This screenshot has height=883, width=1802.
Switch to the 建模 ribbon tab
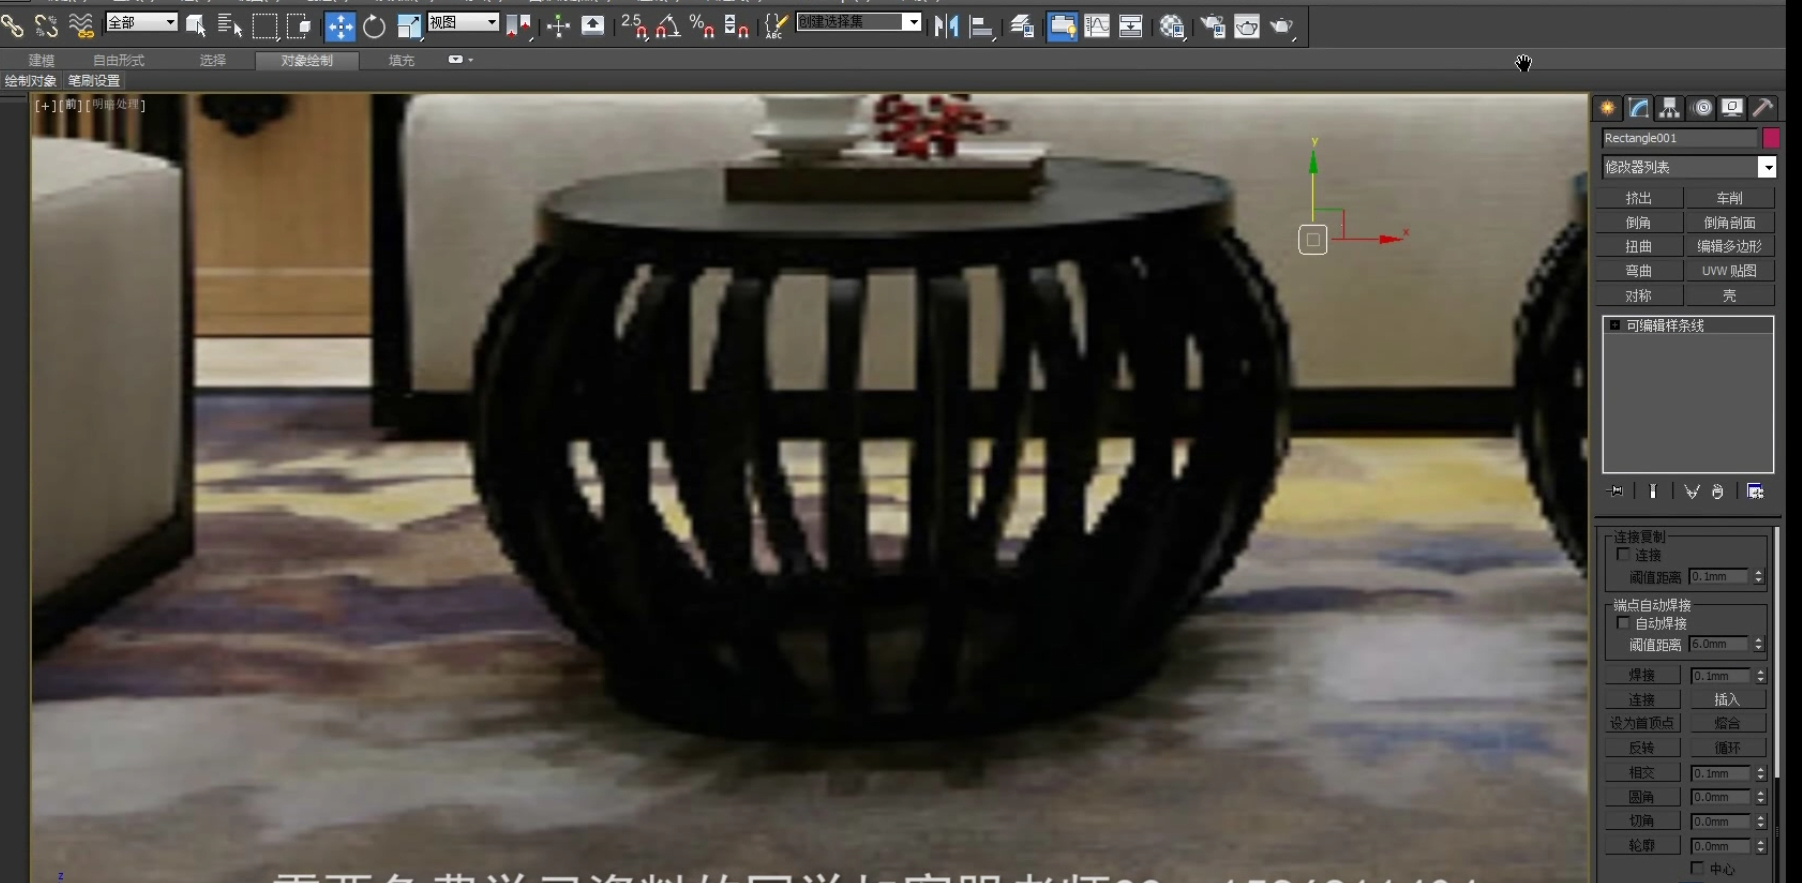pyautogui.click(x=41, y=61)
